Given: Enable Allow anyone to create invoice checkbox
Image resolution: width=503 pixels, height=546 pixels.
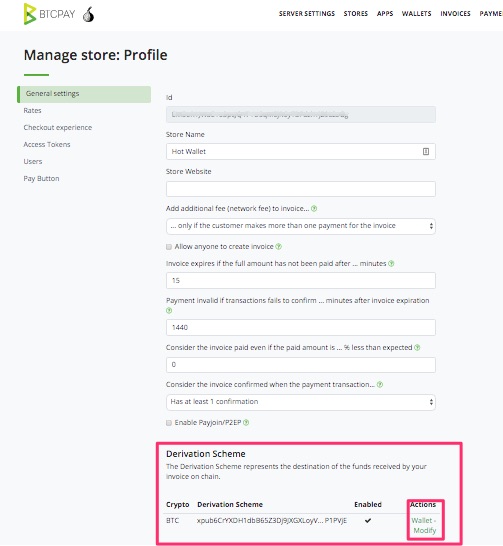Looking at the screenshot, I should [x=169, y=247].
